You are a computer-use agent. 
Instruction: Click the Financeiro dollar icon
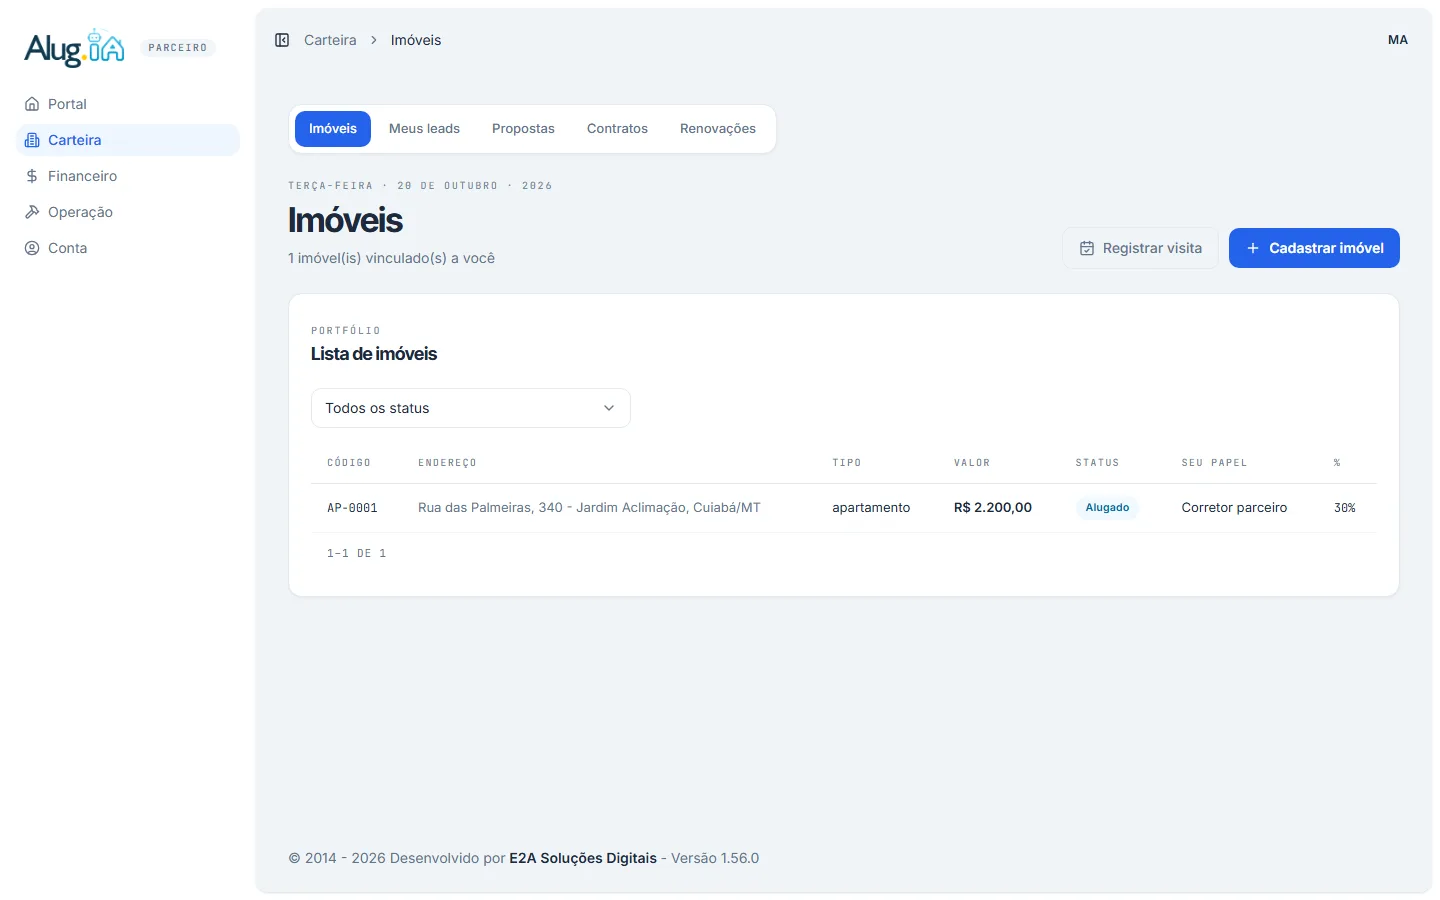32,176
